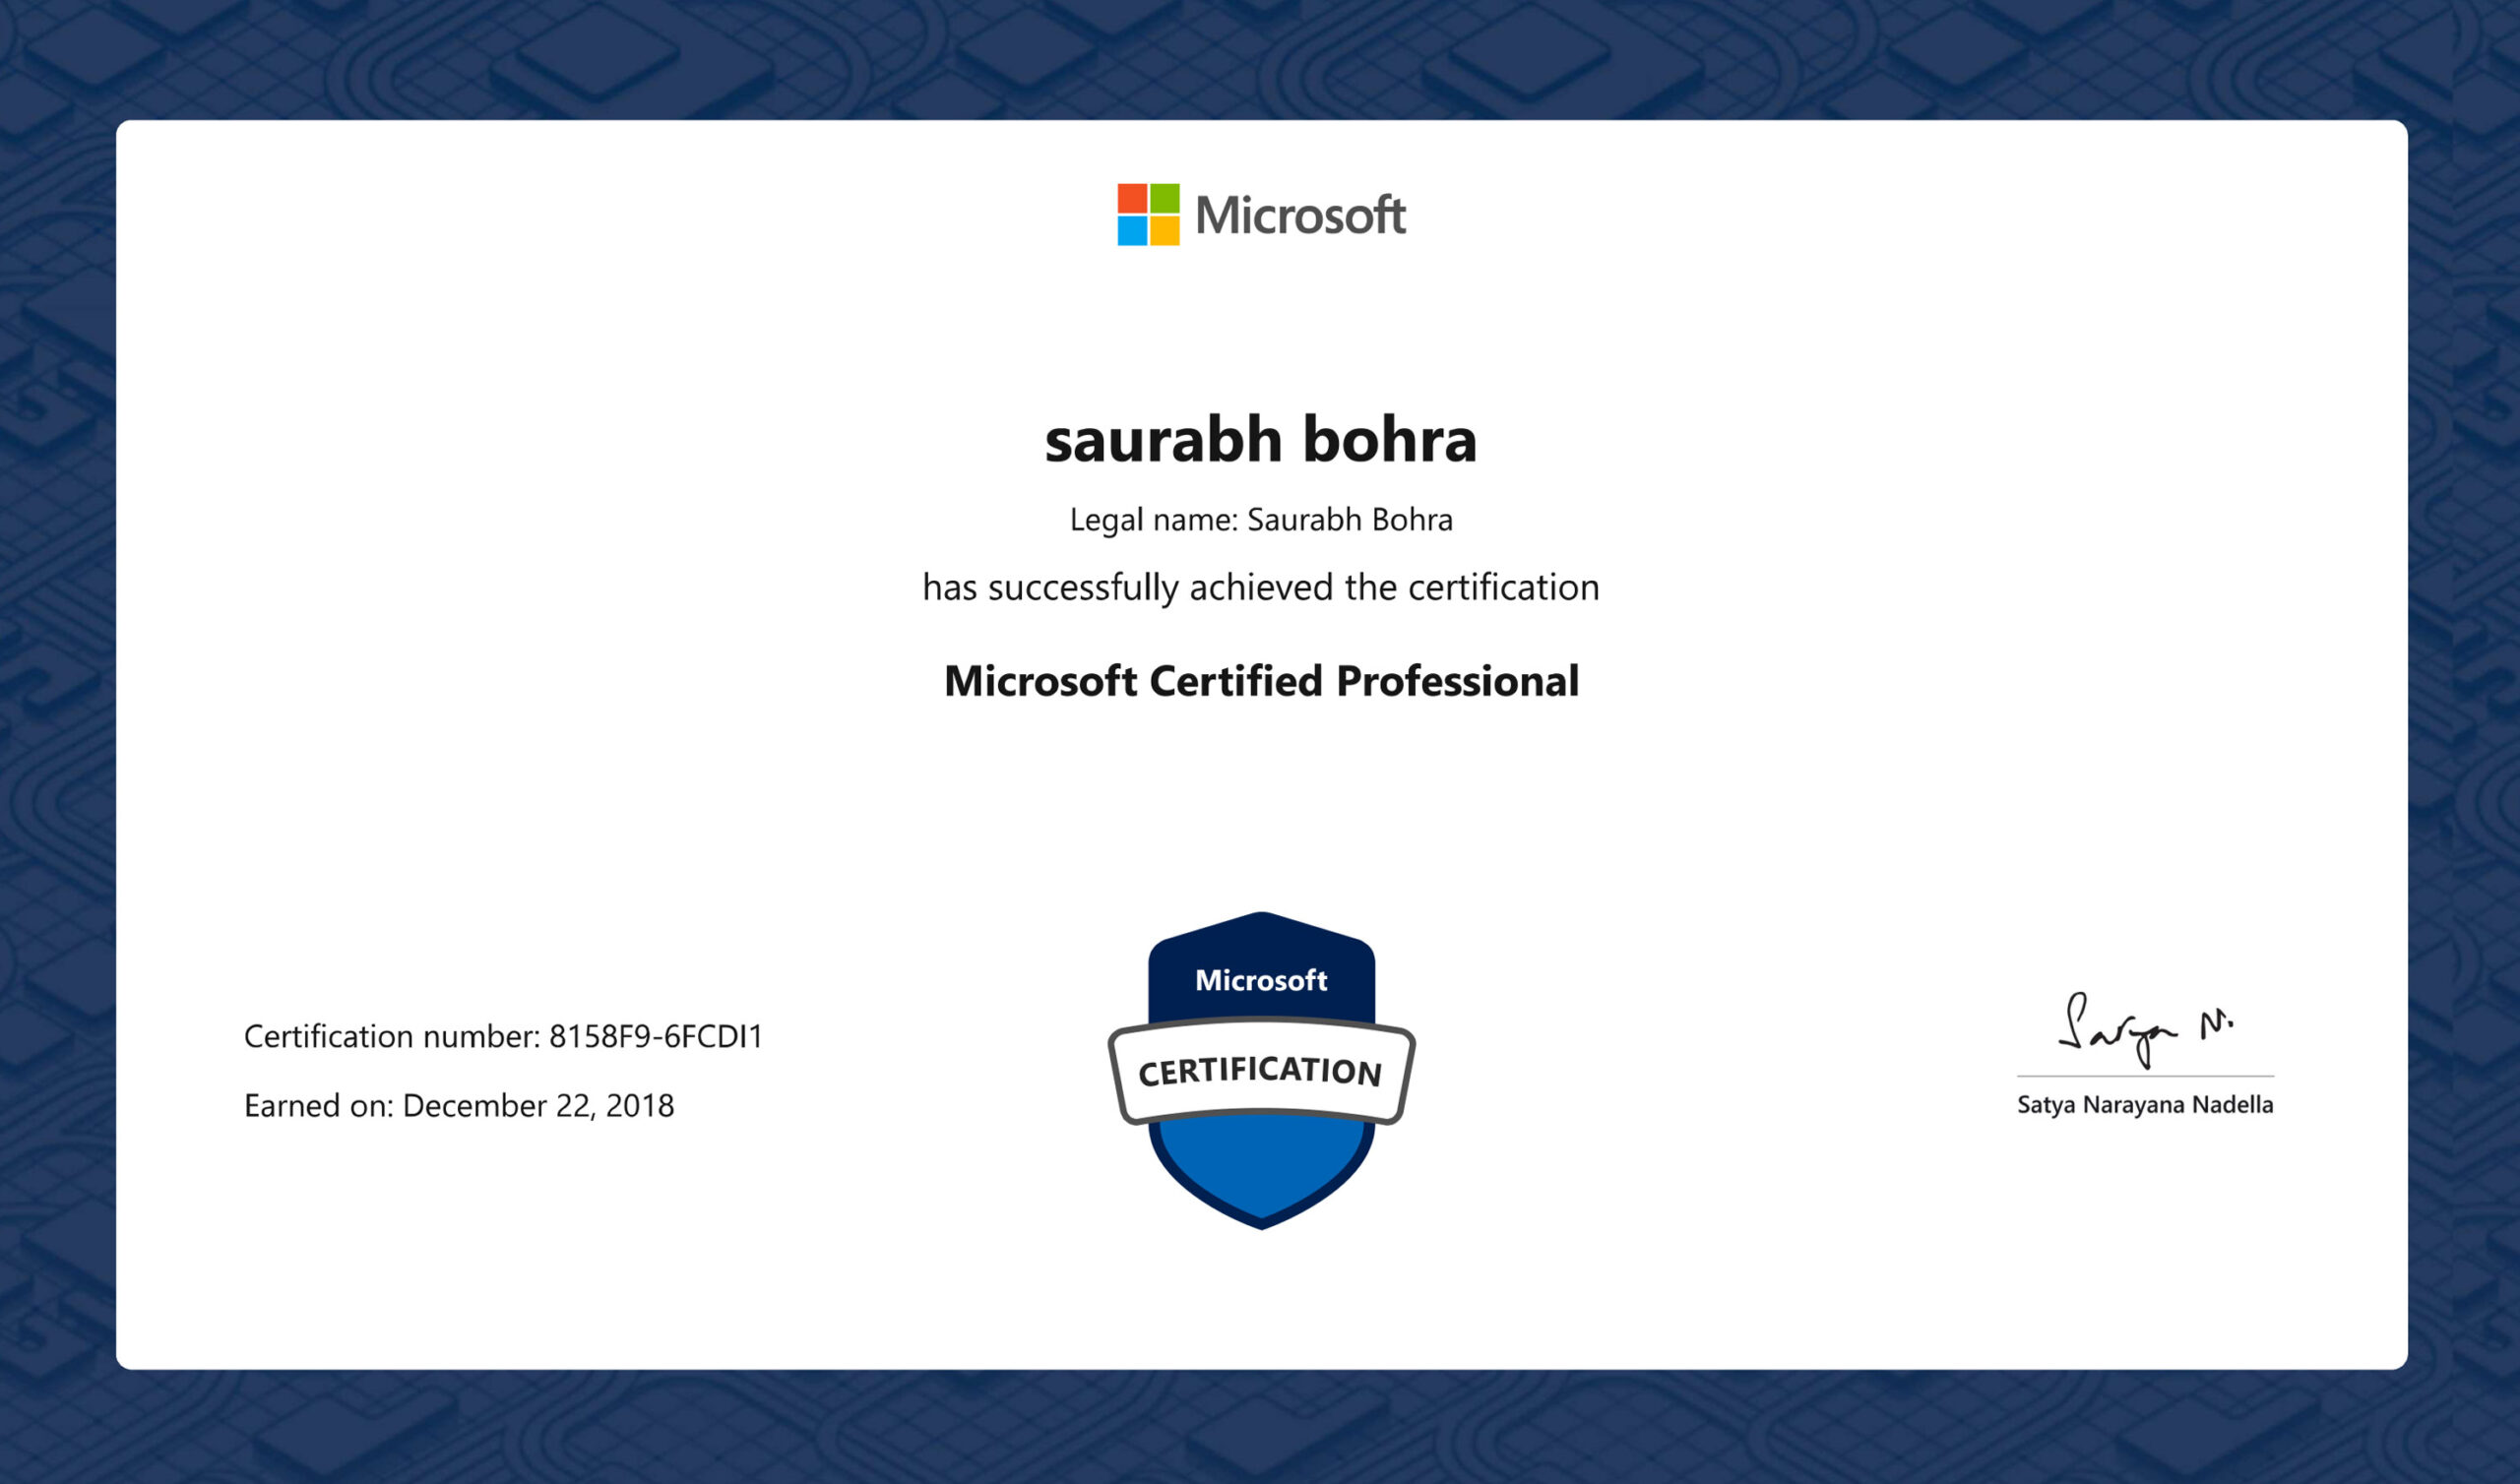This screenshot has height=1484, width=2520.
Task: Click the certification number 8158F9-6FCDI1
Action: [x=656, y=1036]
